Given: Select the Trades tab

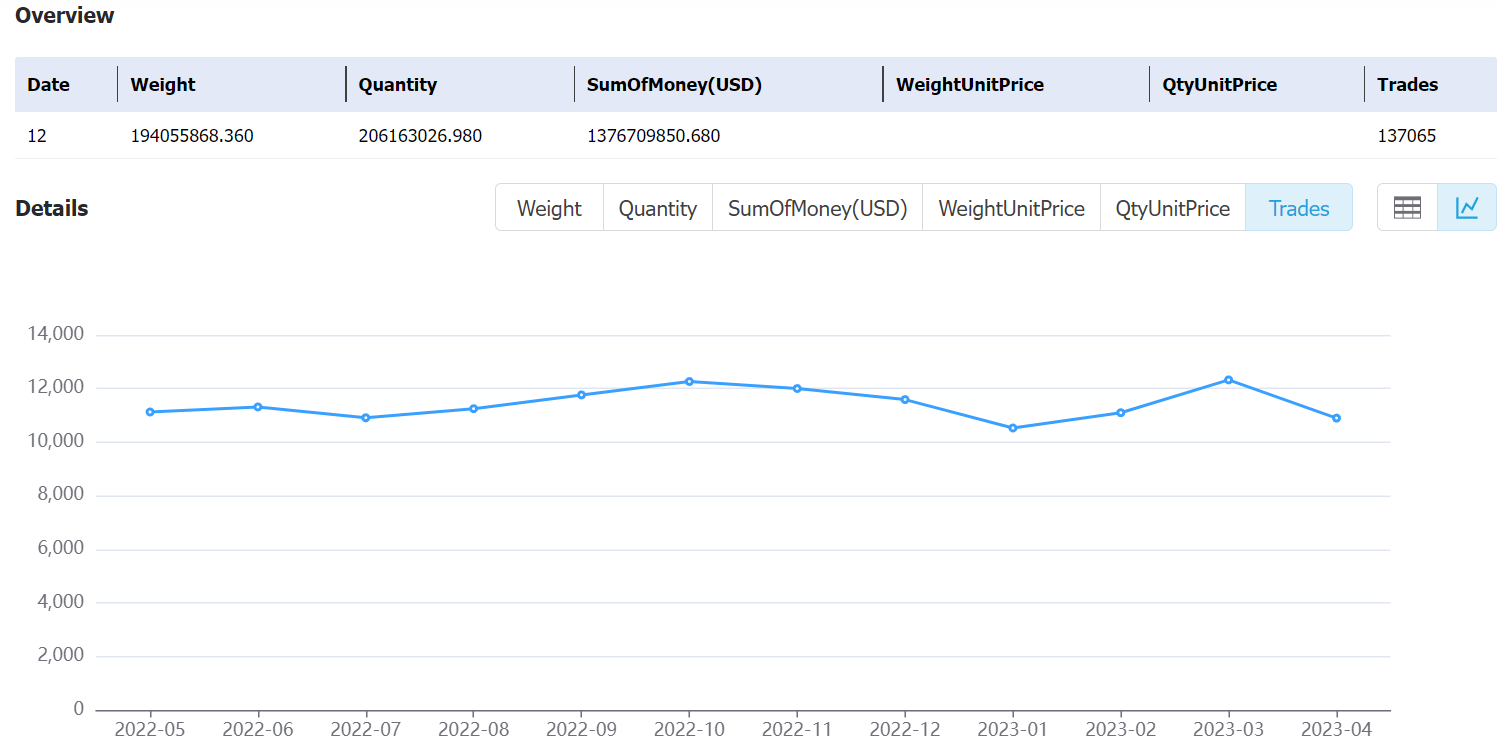Looking at the screenshot, I should (x=1299, y=208).
